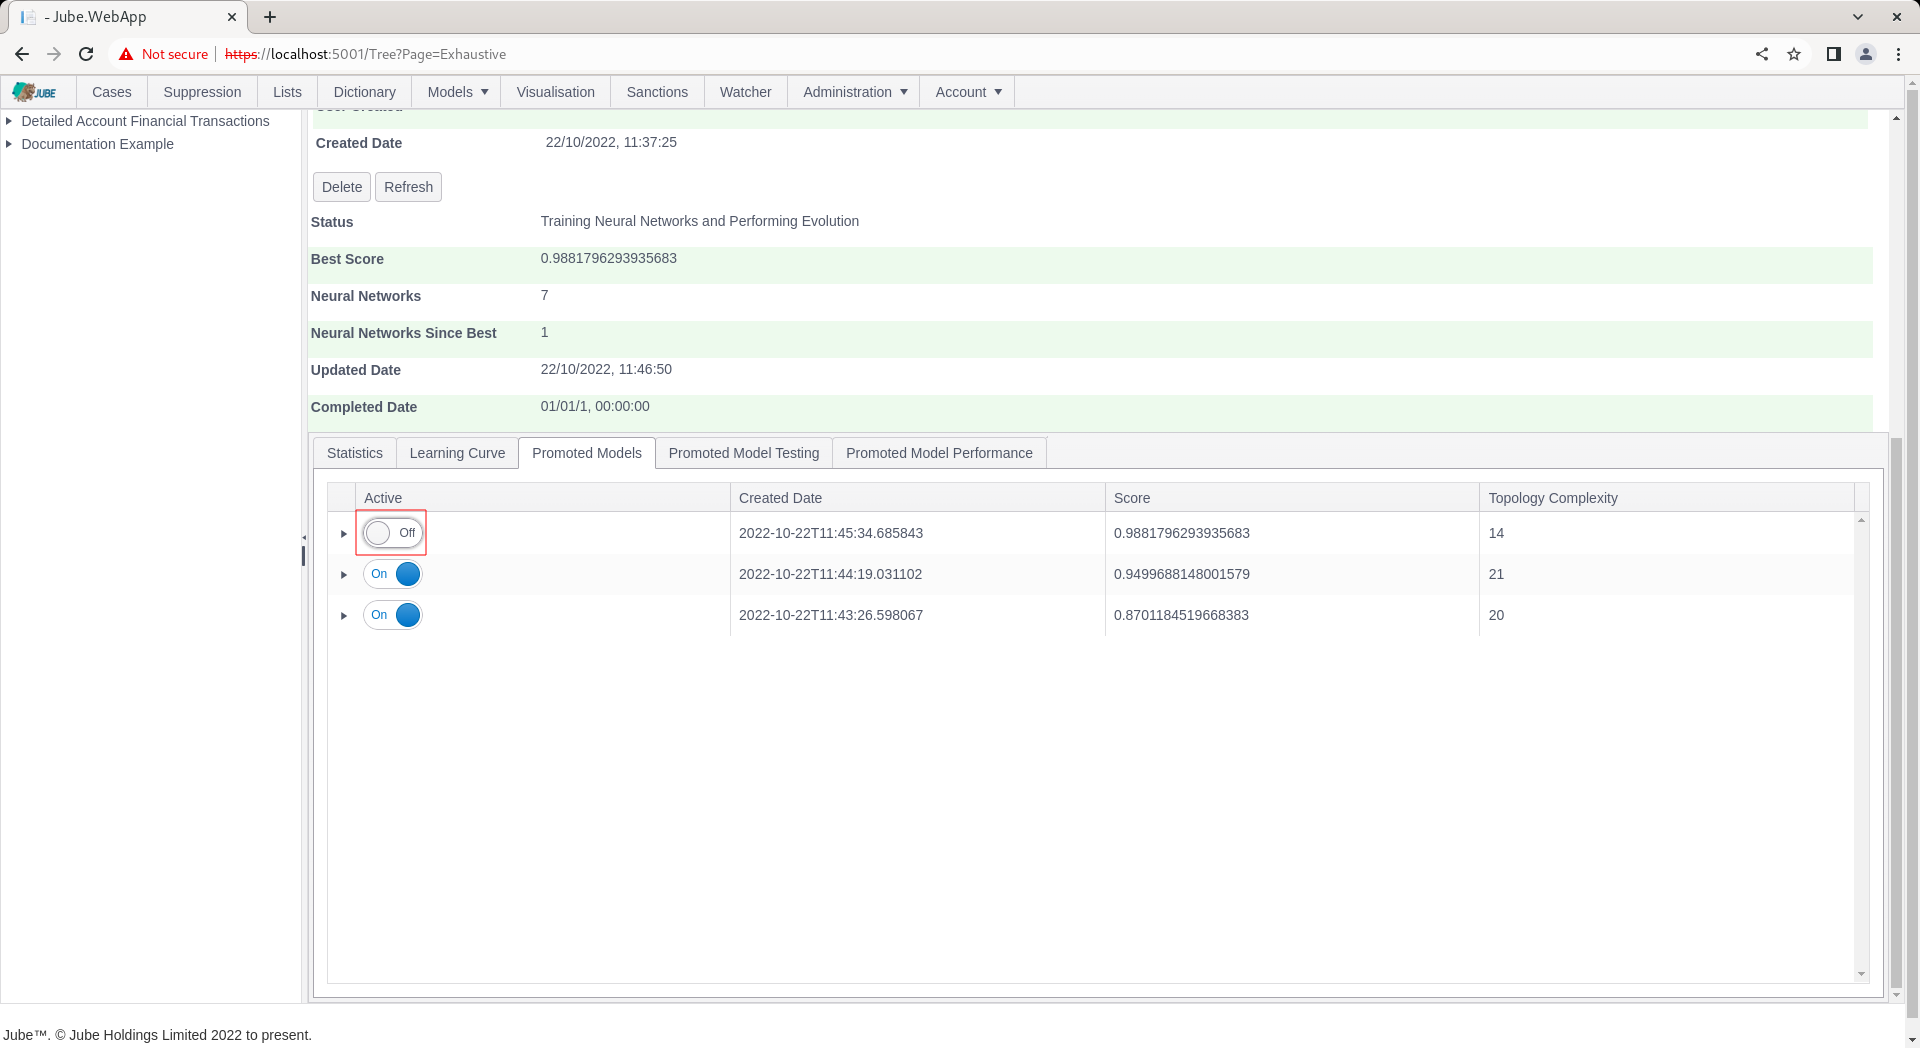This screenshot has width=1920, height=1048.
Task: Share this page icon
Action: [1762, 54]
